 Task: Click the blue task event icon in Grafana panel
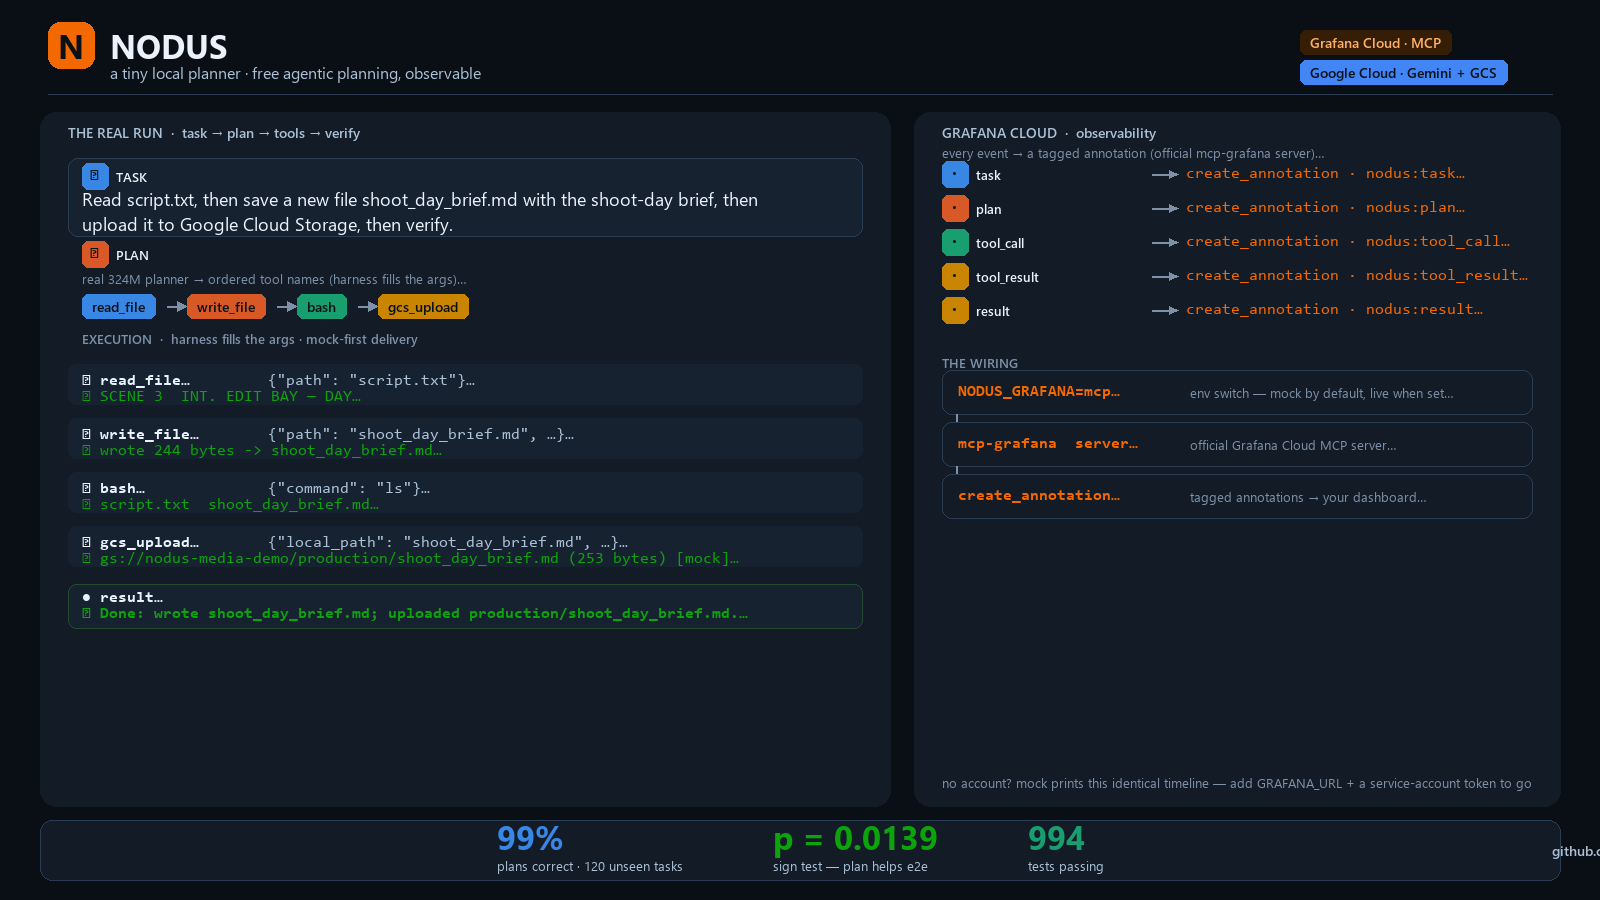pyautogui.click(x=955, y=175)
